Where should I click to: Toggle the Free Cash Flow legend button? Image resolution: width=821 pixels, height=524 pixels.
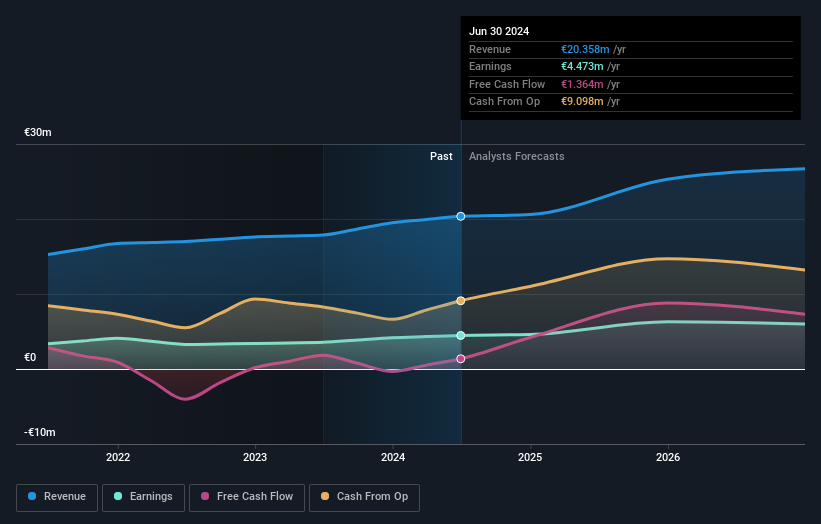pos(247,497)
